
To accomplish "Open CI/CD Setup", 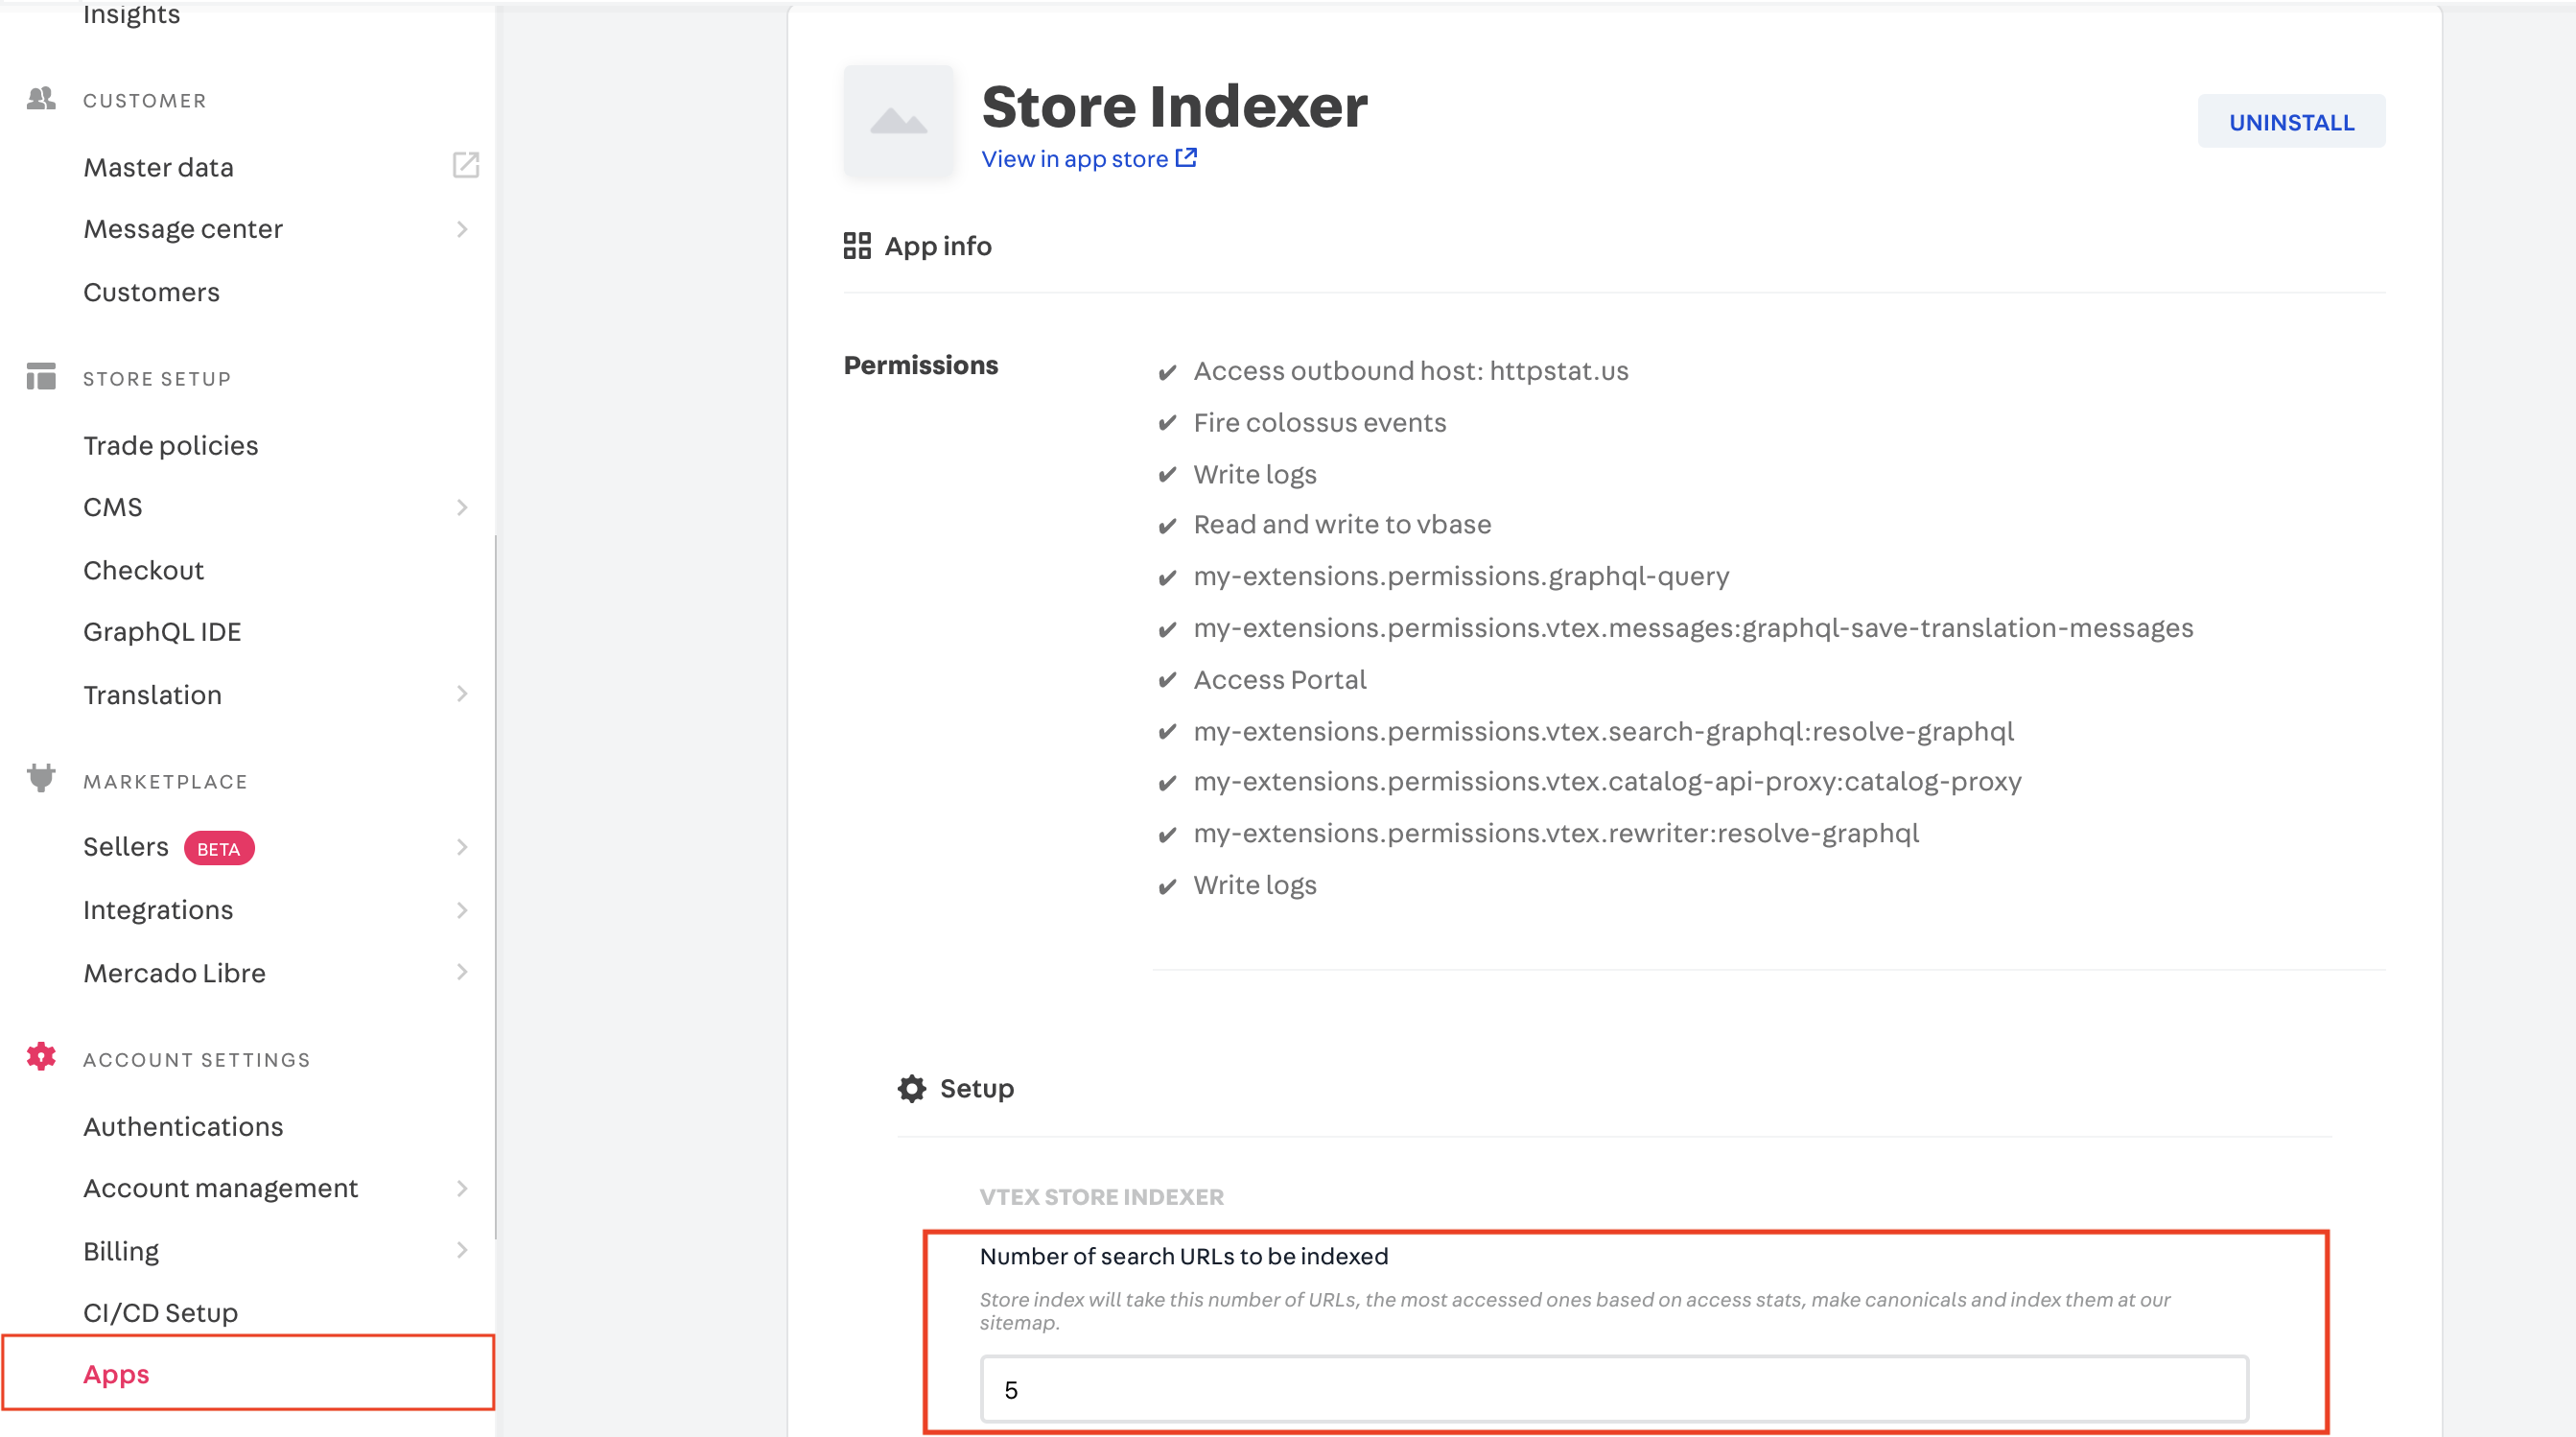I will point(161,1313).
